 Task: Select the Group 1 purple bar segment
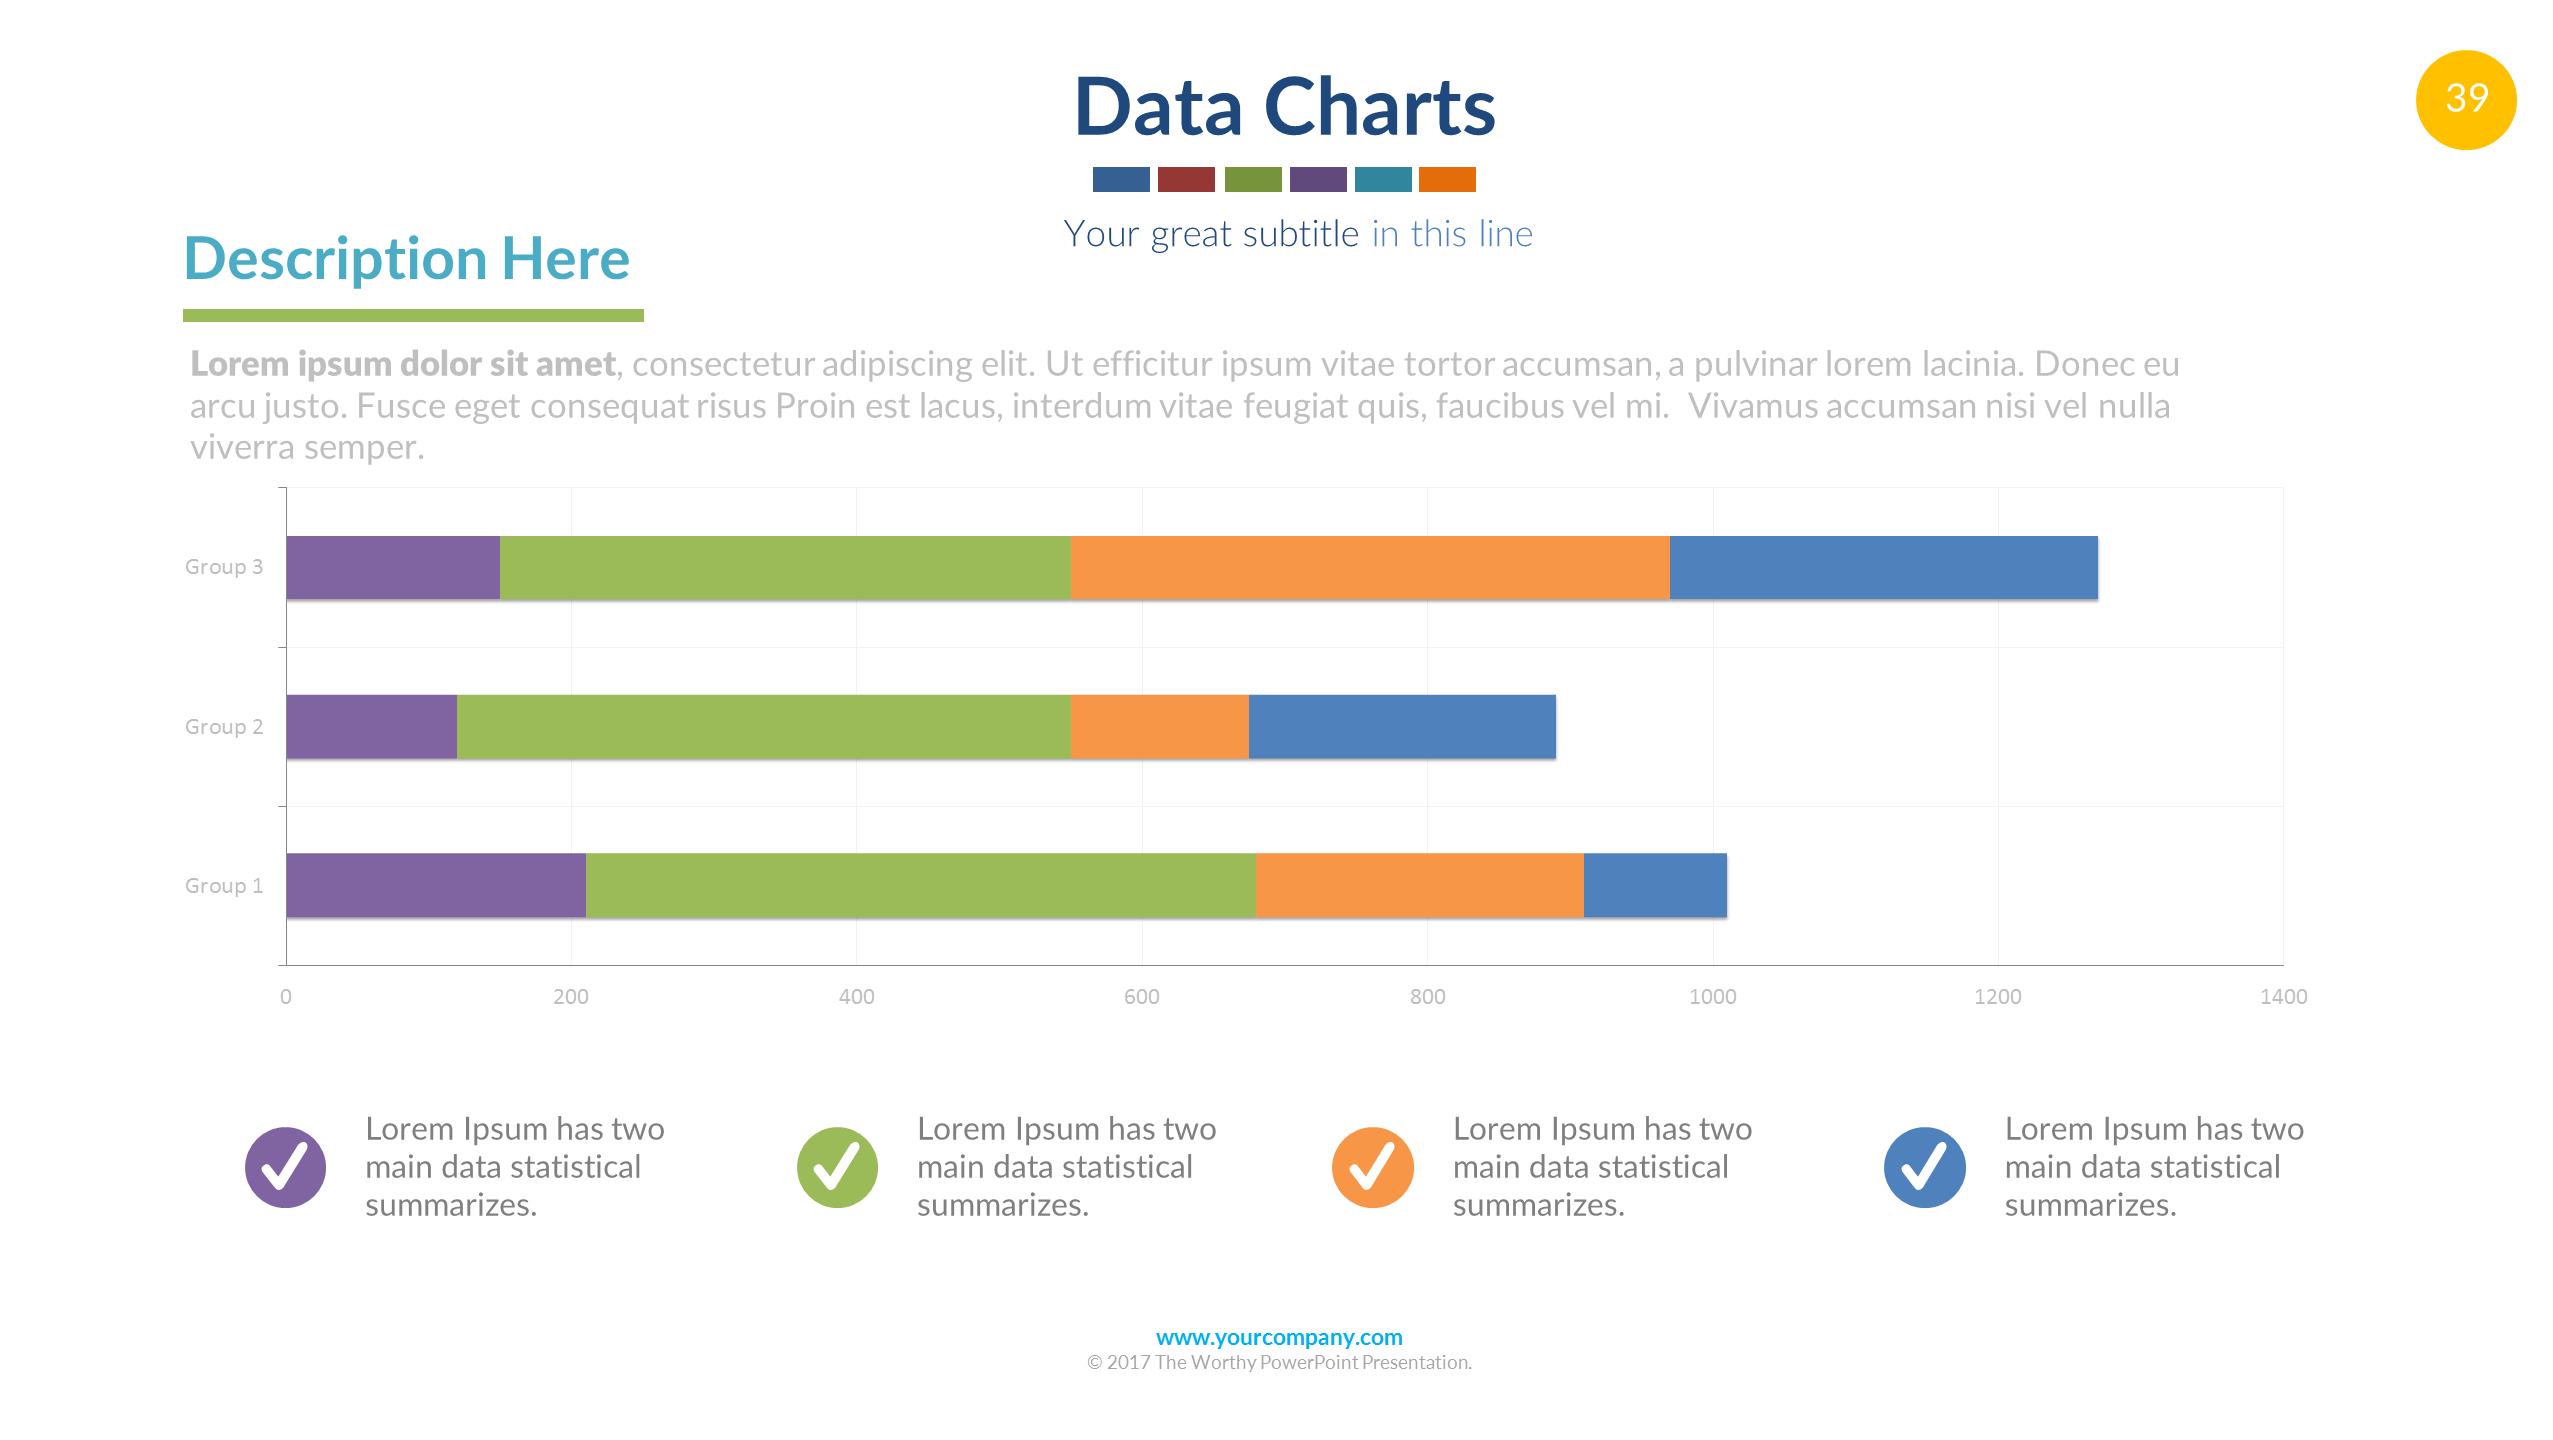(435, 885)
